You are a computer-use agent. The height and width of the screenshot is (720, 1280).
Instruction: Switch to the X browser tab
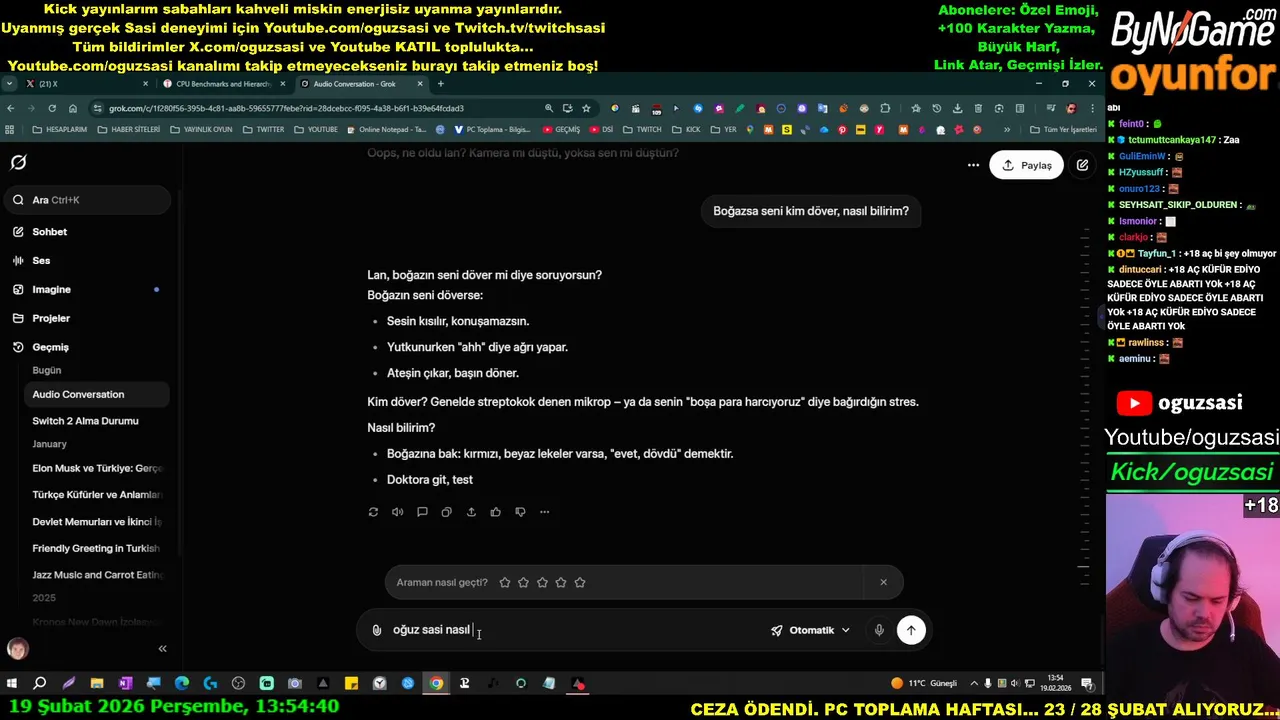[85, 84]
